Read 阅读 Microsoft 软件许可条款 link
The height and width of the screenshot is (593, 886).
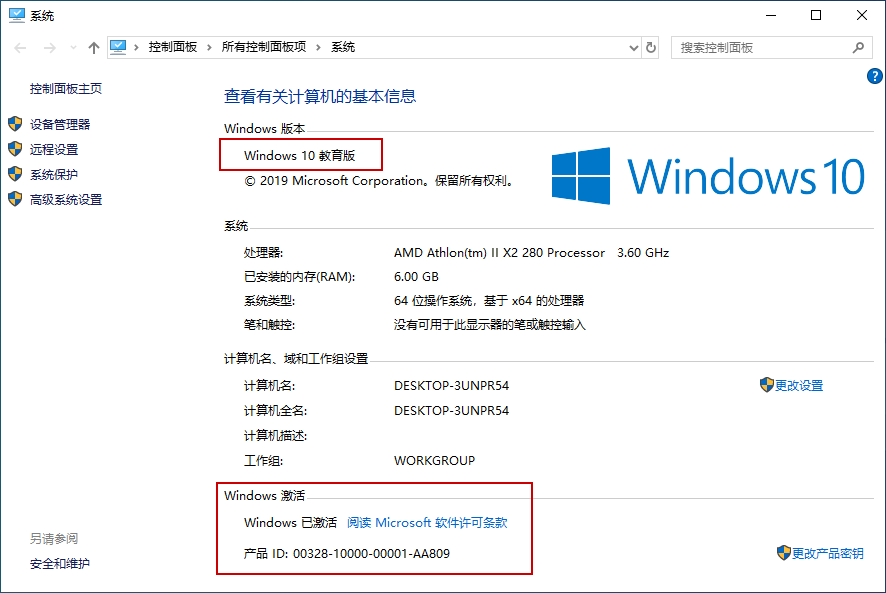(x=427, y=523)
